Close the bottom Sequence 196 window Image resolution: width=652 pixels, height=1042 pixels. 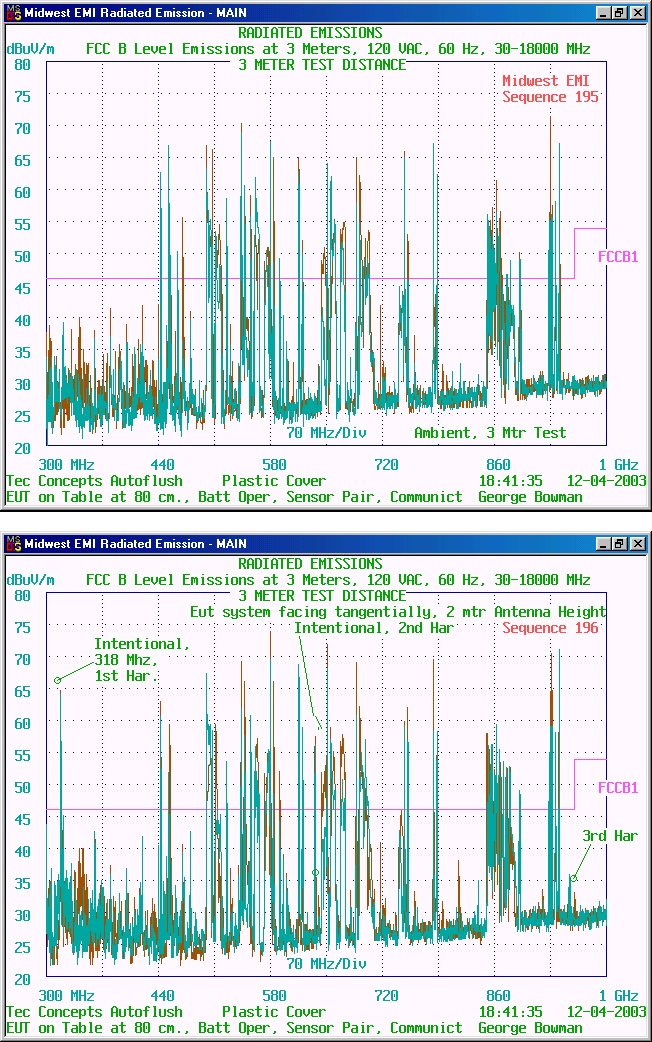tap(637, 544)
